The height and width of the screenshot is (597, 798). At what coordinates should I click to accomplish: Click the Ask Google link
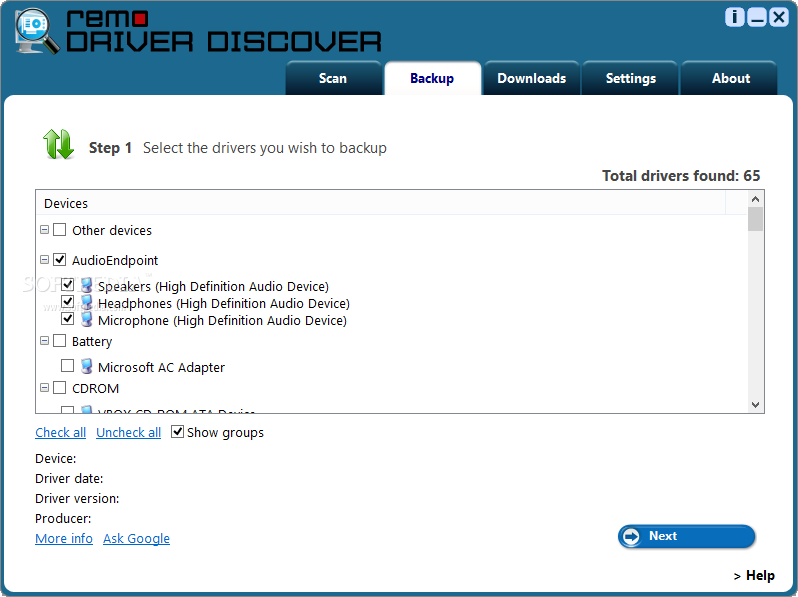pos(136,538)
